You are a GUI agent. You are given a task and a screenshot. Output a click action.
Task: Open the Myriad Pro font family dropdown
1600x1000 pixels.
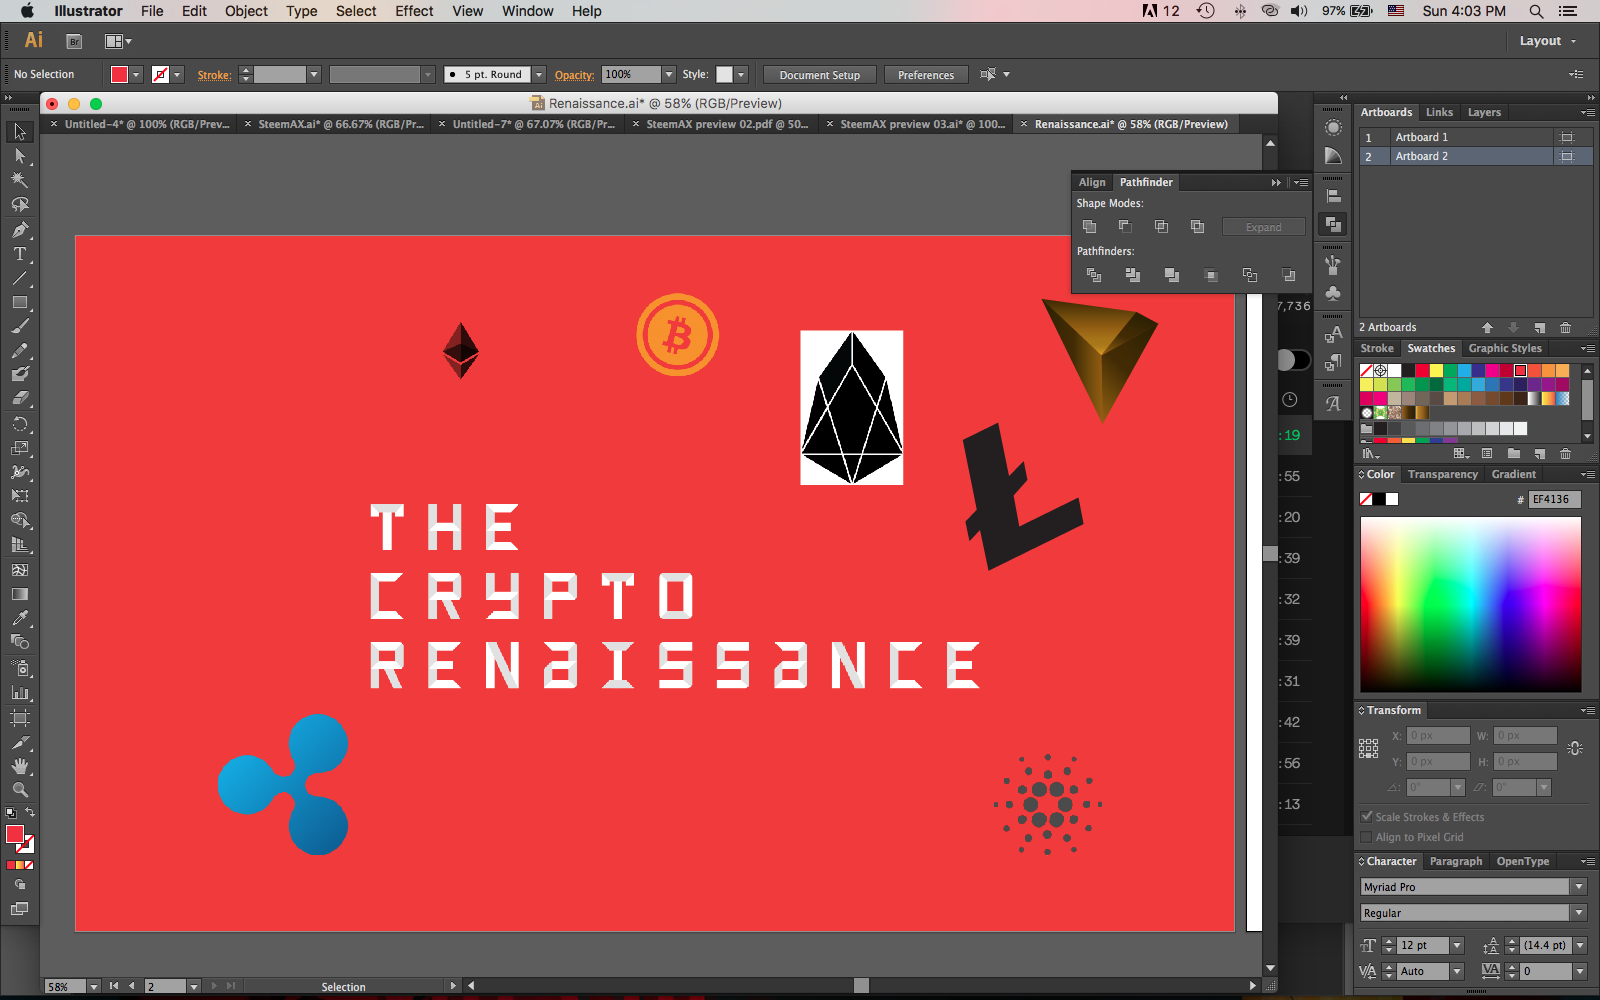click(x=1579, y=887)
